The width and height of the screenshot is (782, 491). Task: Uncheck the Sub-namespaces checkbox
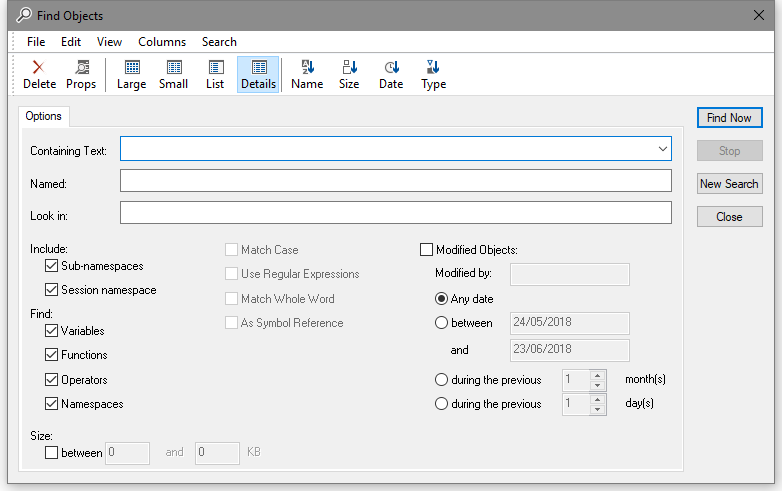tap(51, 266)
